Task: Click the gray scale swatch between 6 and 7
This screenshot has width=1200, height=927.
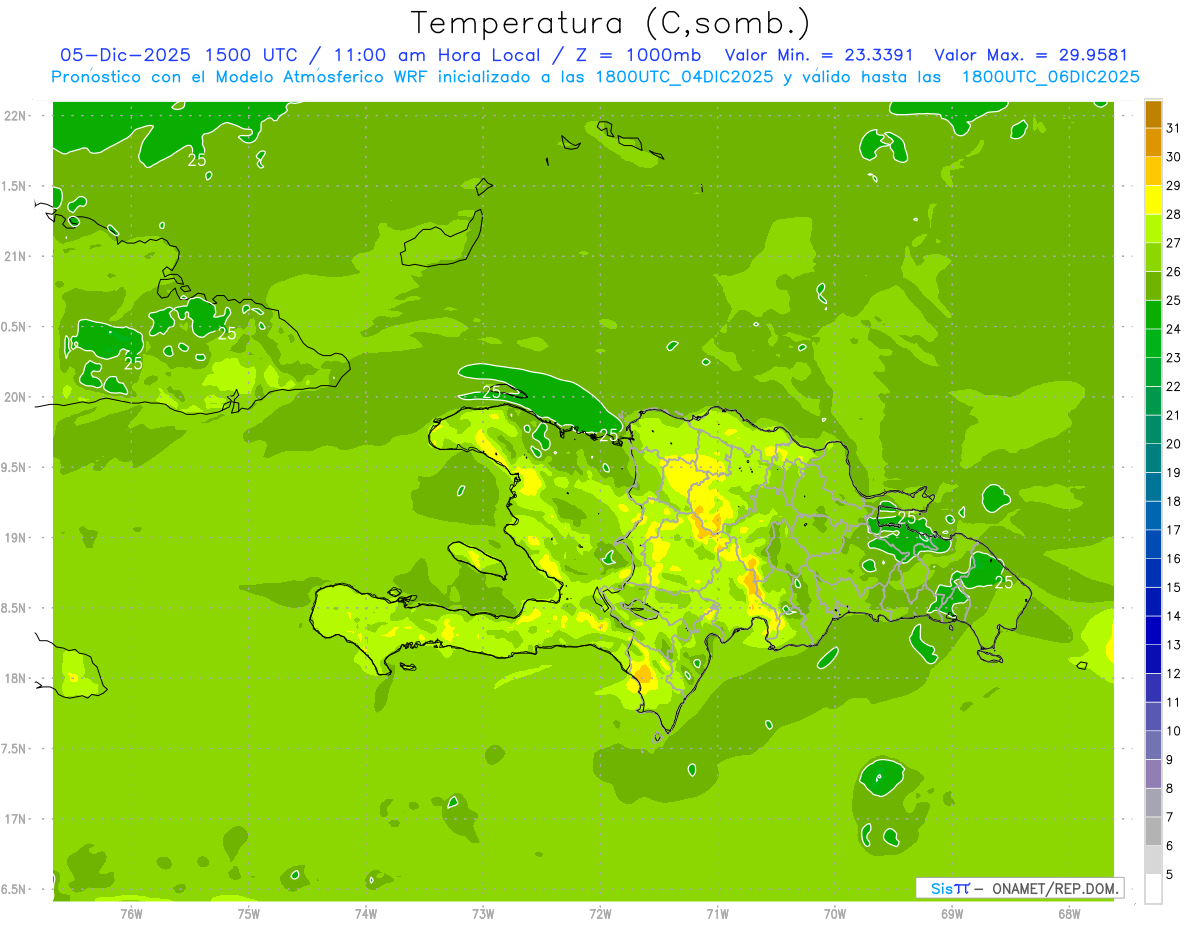Action: [1153, 831]
